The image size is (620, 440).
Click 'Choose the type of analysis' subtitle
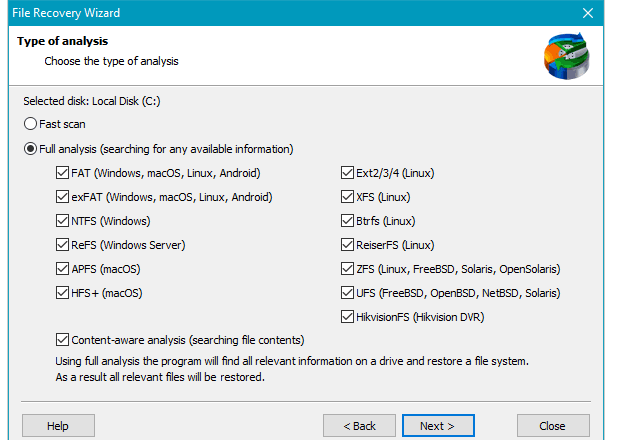click(112, 61)
